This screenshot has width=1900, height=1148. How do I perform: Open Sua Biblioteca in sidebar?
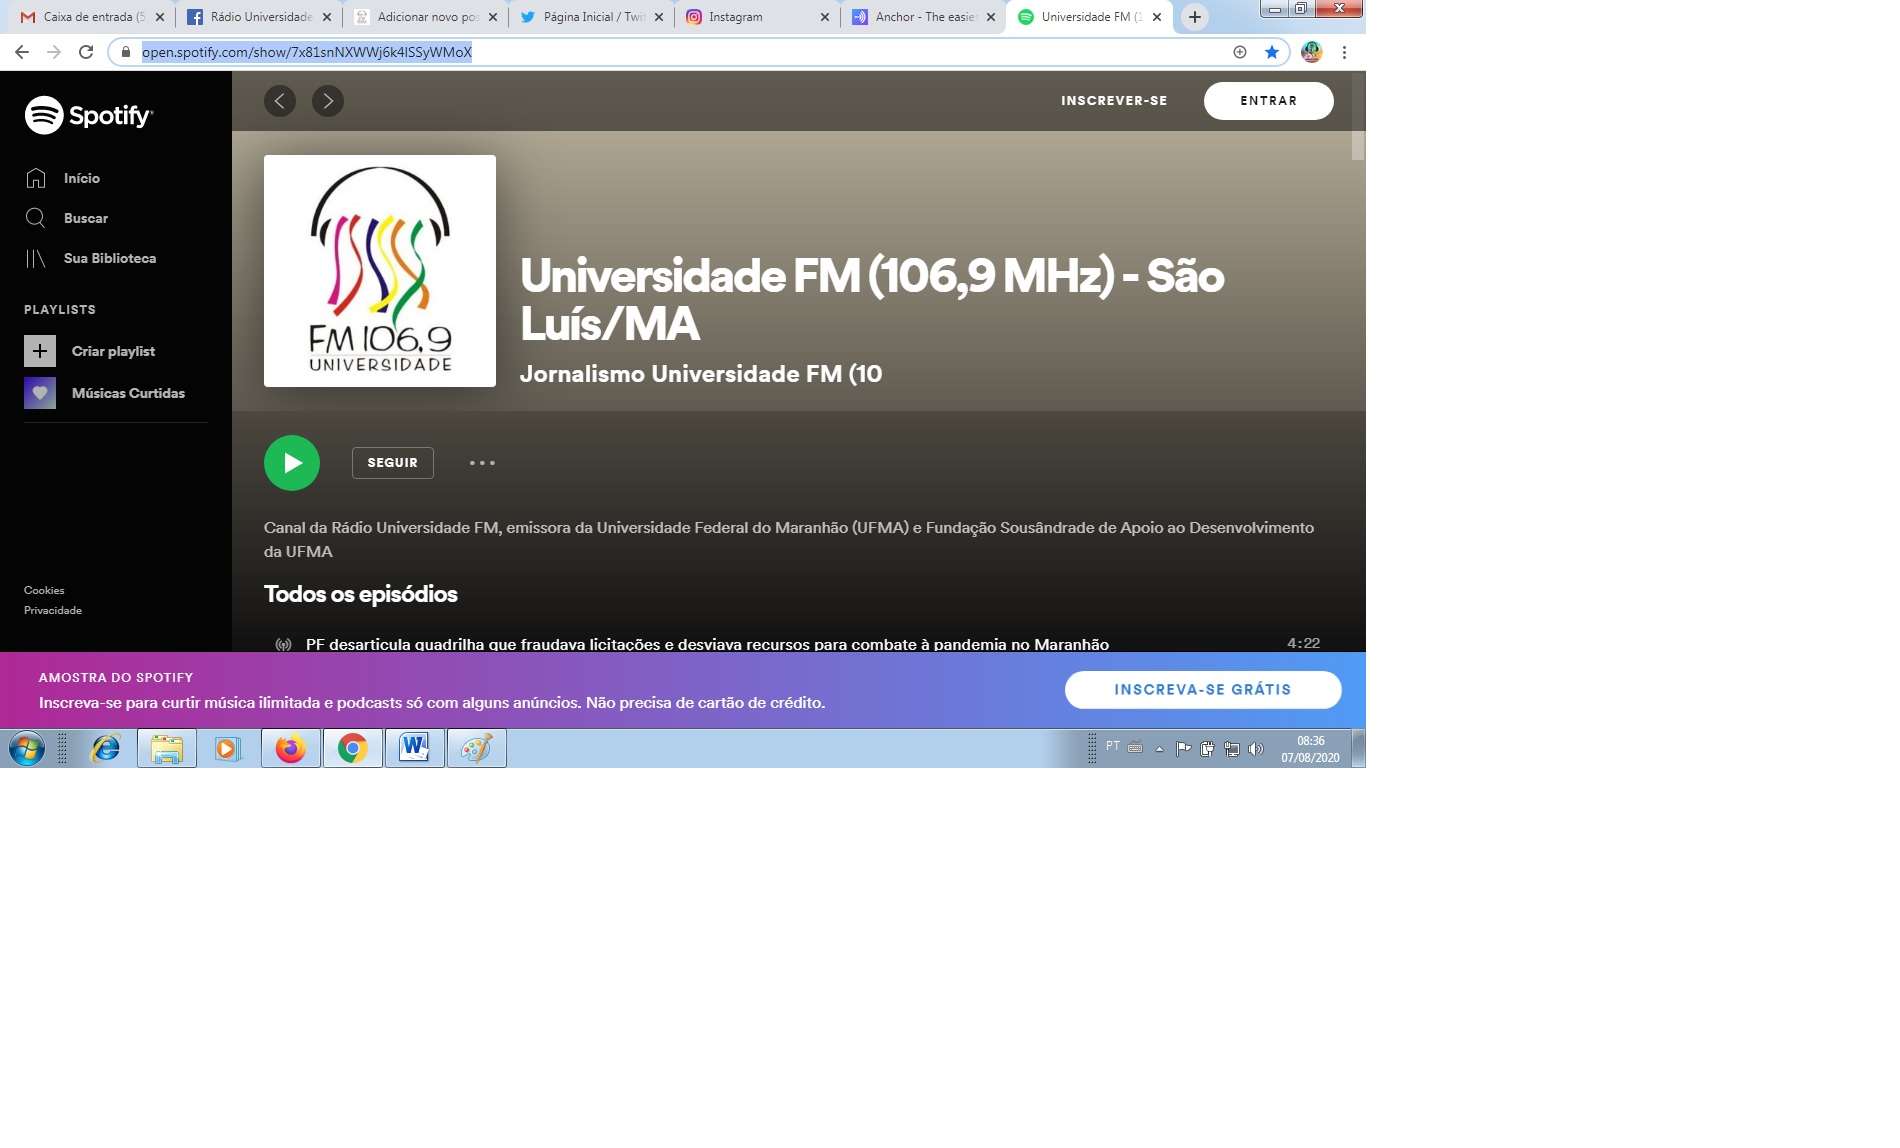tap(109, 258)
